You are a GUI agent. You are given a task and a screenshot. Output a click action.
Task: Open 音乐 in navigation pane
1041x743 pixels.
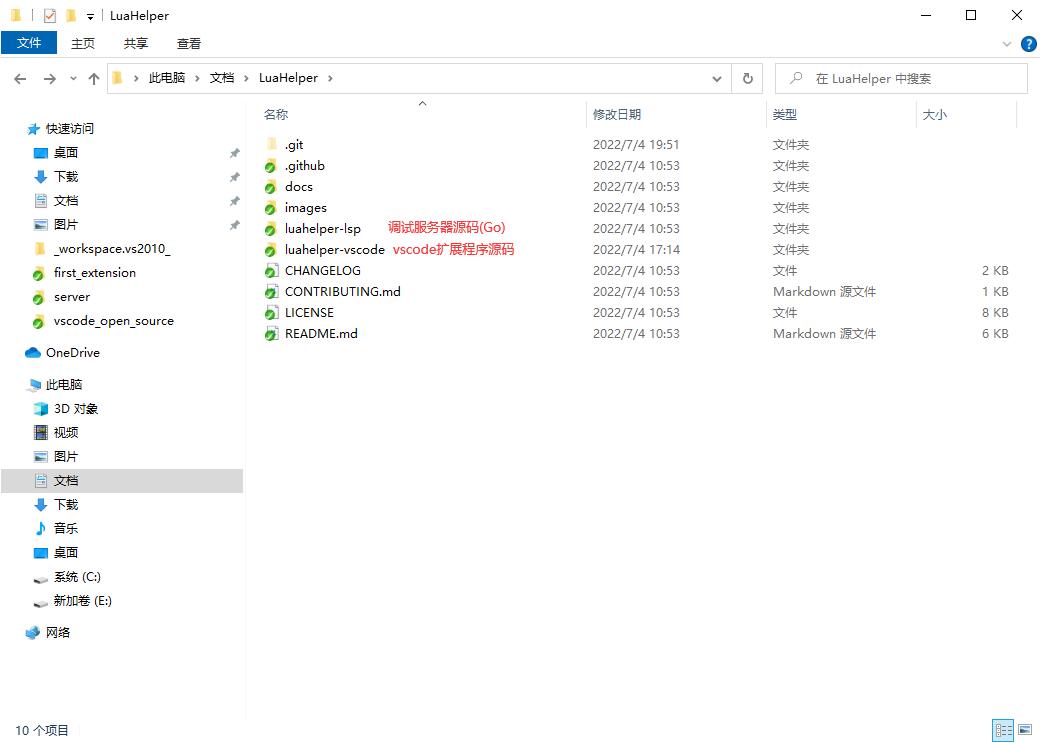66,529
